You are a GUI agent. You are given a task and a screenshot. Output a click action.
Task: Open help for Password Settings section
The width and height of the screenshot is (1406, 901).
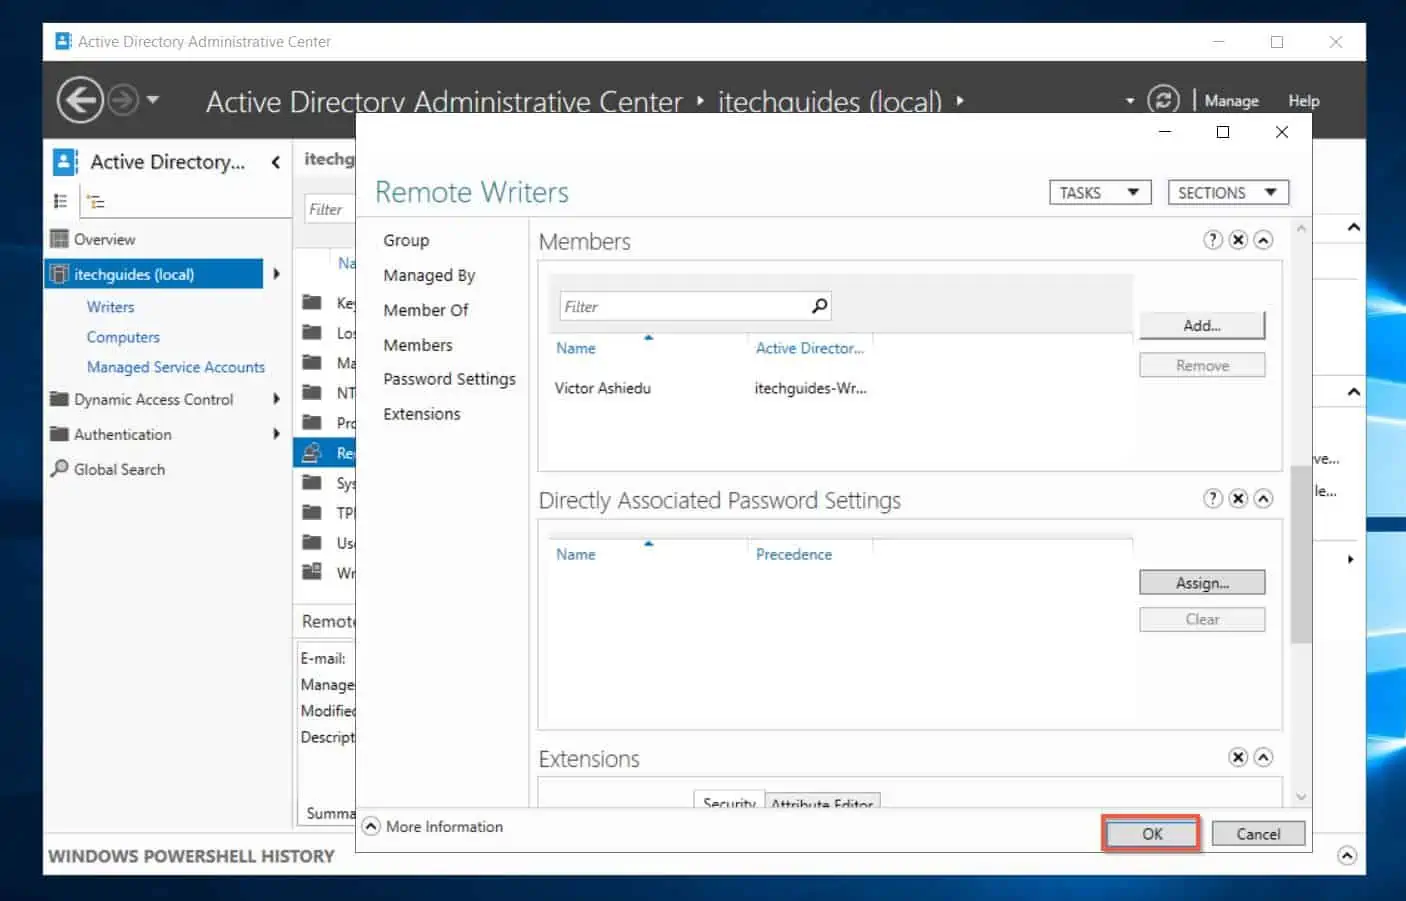(1213, 498)
